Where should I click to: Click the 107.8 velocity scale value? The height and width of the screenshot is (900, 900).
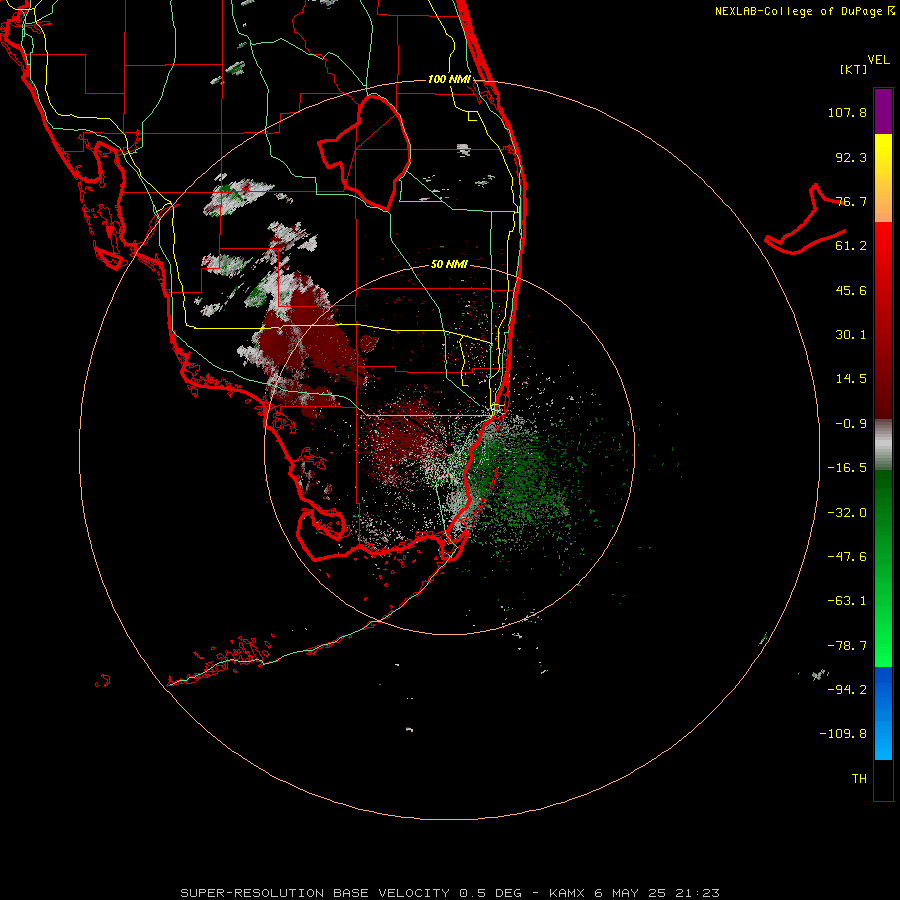[847, 112]
